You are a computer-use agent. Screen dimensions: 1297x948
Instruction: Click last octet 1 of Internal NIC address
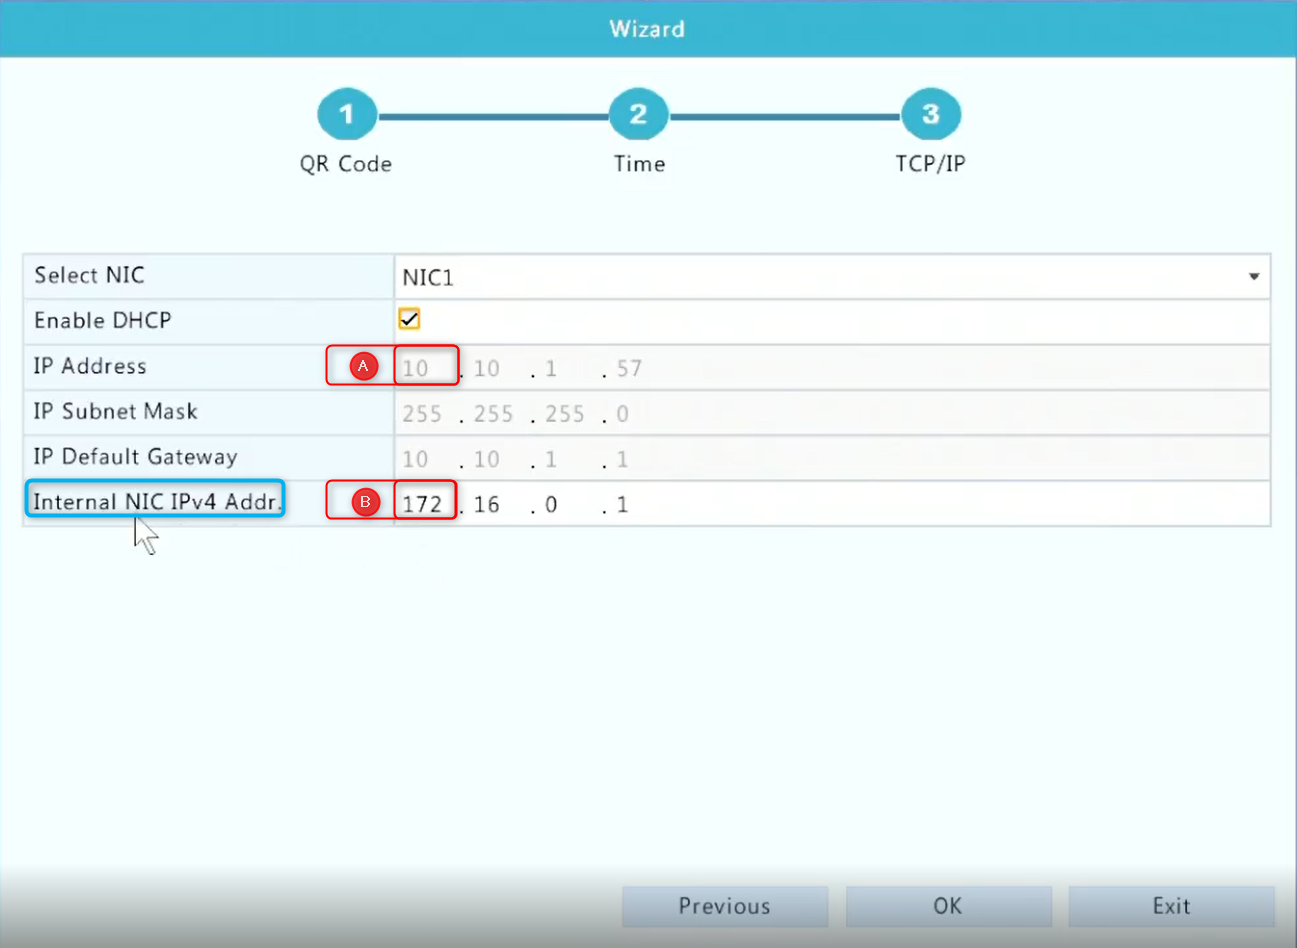622,504
